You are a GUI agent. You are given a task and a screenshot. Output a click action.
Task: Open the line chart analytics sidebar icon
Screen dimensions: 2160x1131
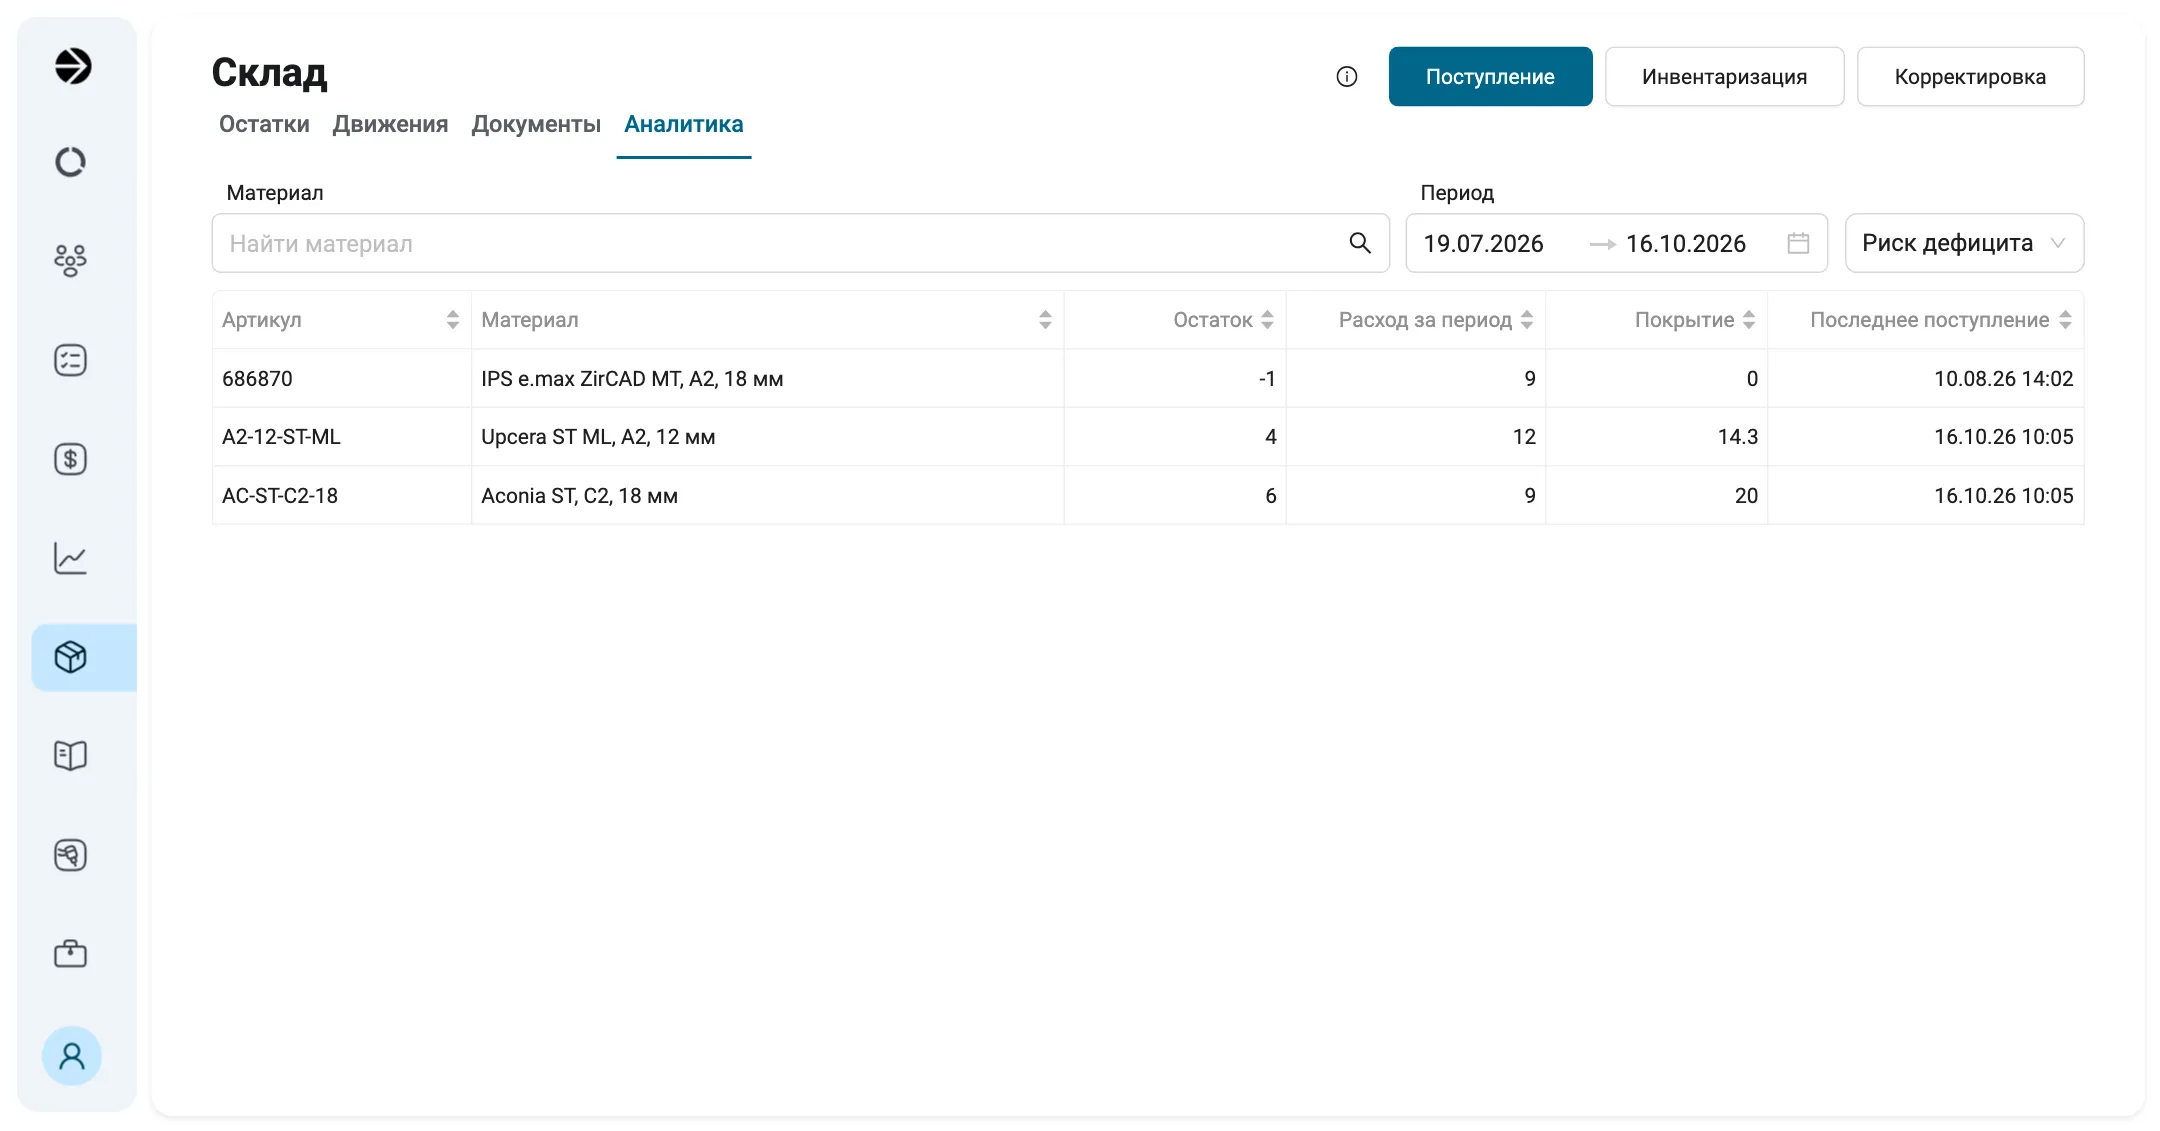(70, 558)
